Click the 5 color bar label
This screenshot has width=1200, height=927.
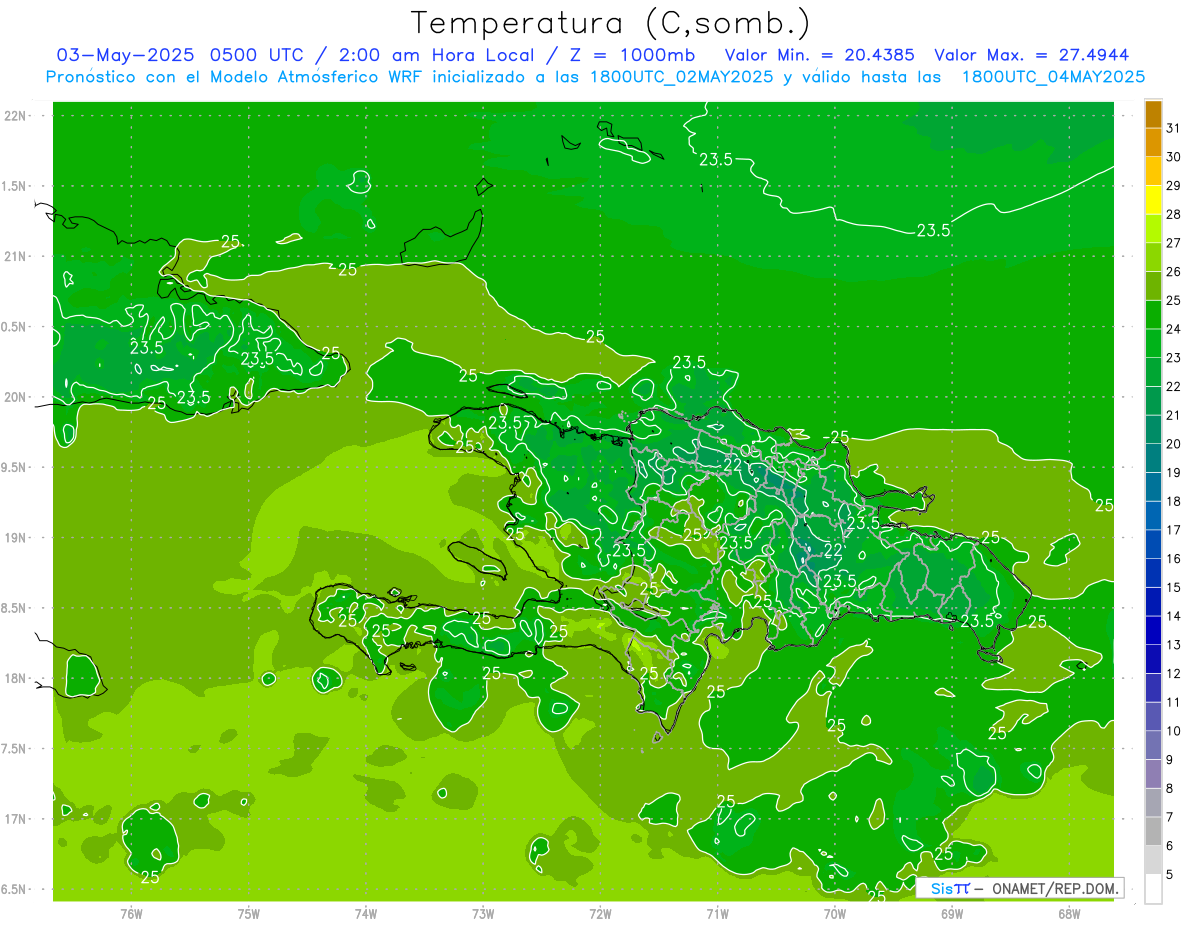pyautogui.click(x=1170, y=874)
